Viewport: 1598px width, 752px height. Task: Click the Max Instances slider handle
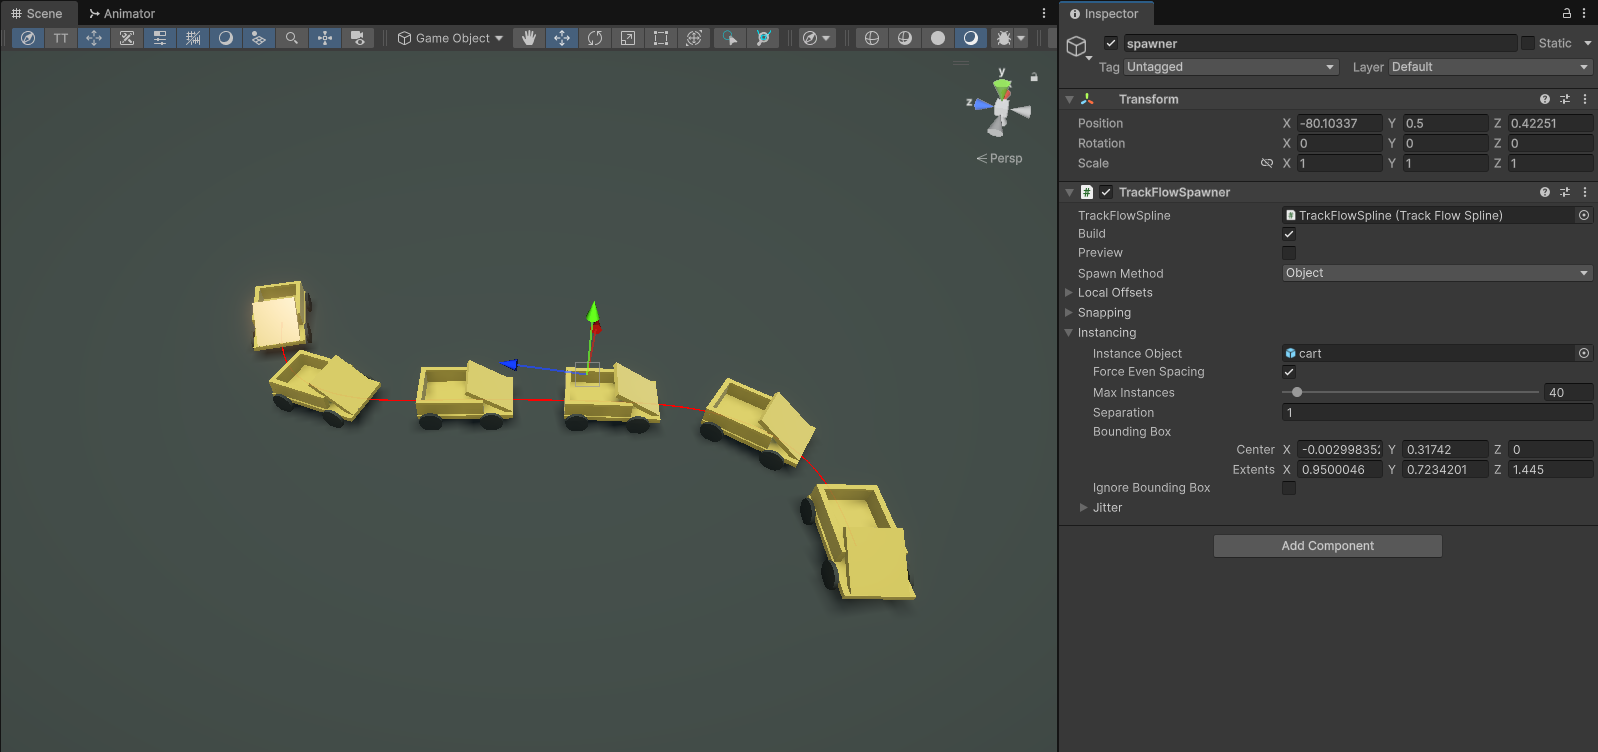[x=1297, y=393]
